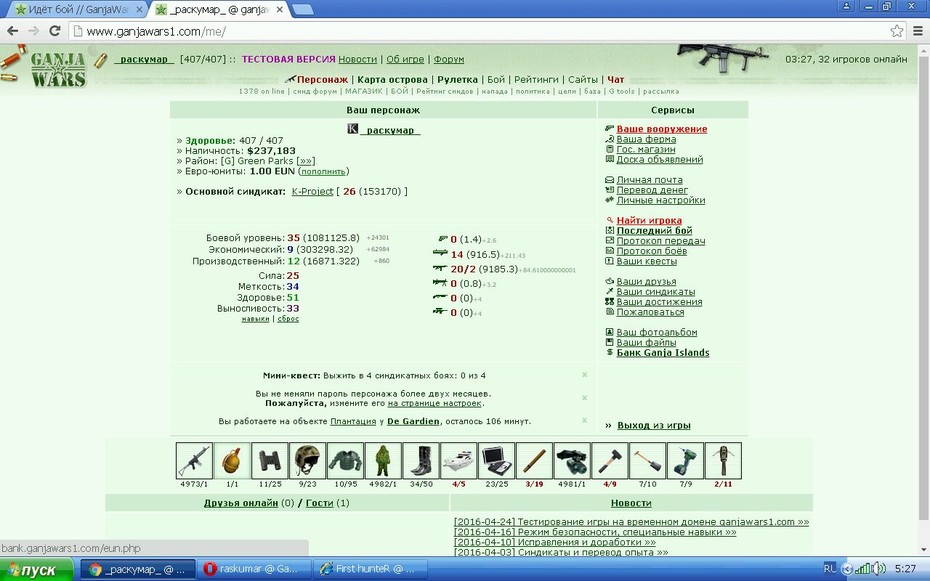Open the K-Project syndicate link

coord(312,191)
